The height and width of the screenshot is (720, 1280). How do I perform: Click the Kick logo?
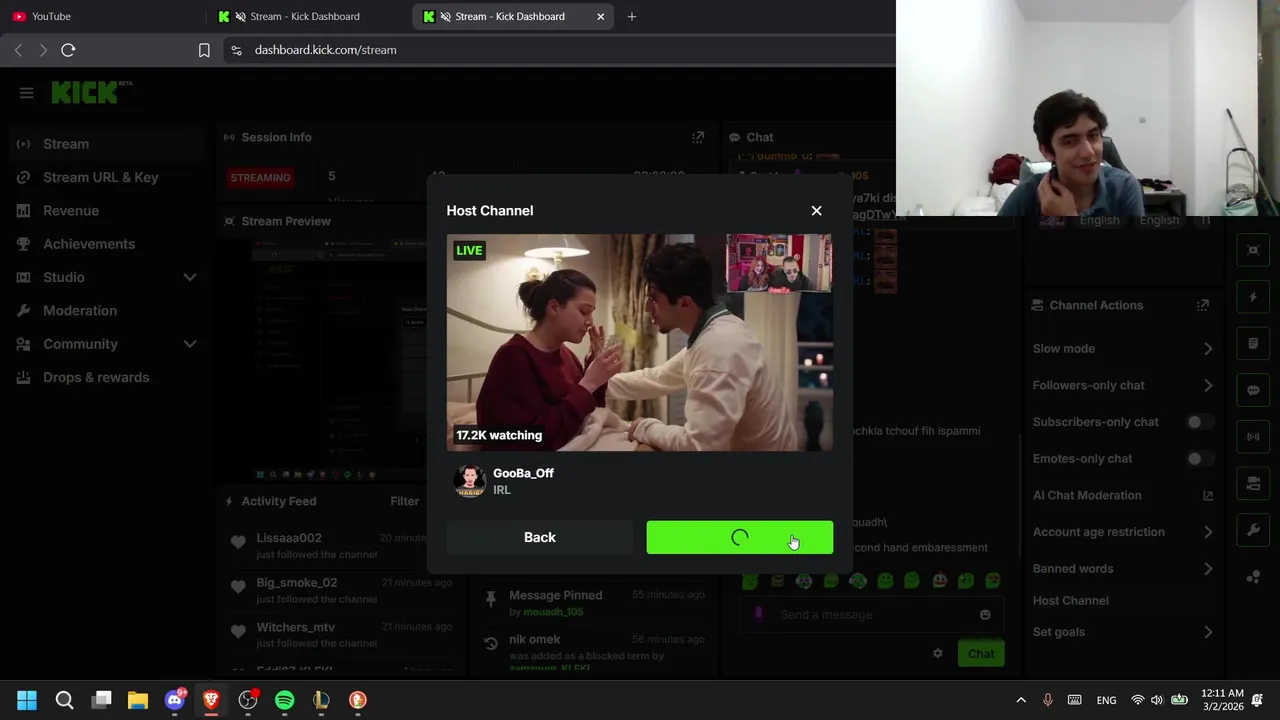point(91,92)
